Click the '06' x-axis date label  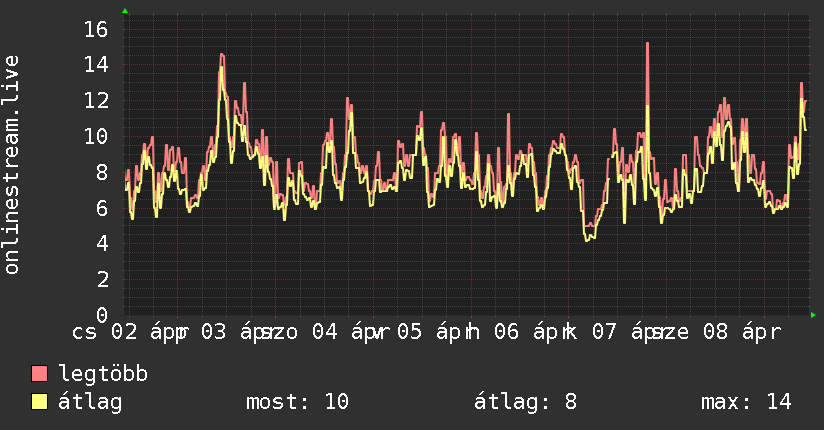point(507,332)
